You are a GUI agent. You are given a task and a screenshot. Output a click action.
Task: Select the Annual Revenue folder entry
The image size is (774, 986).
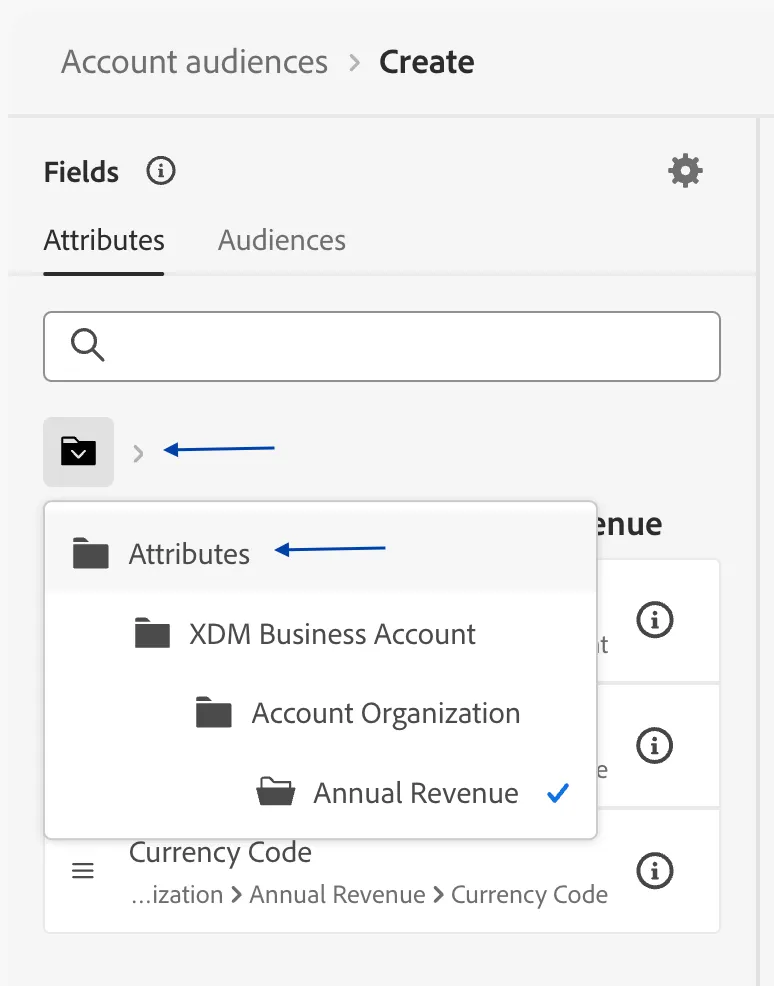(321, 792)
